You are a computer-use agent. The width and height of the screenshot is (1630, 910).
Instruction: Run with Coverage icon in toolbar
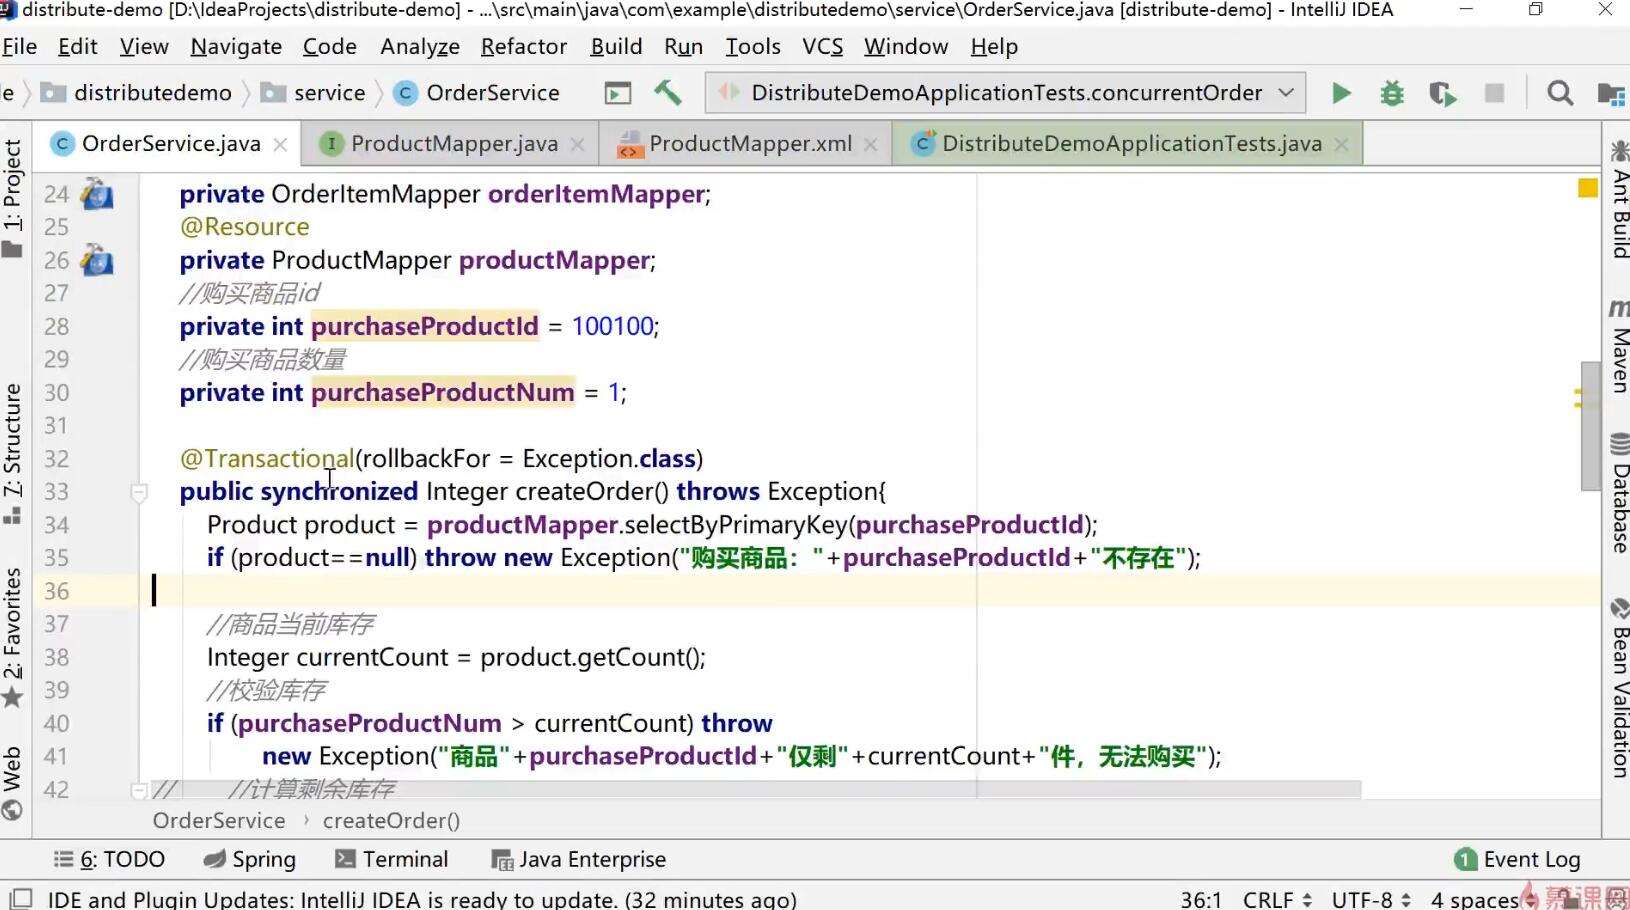coord(1441,94)
